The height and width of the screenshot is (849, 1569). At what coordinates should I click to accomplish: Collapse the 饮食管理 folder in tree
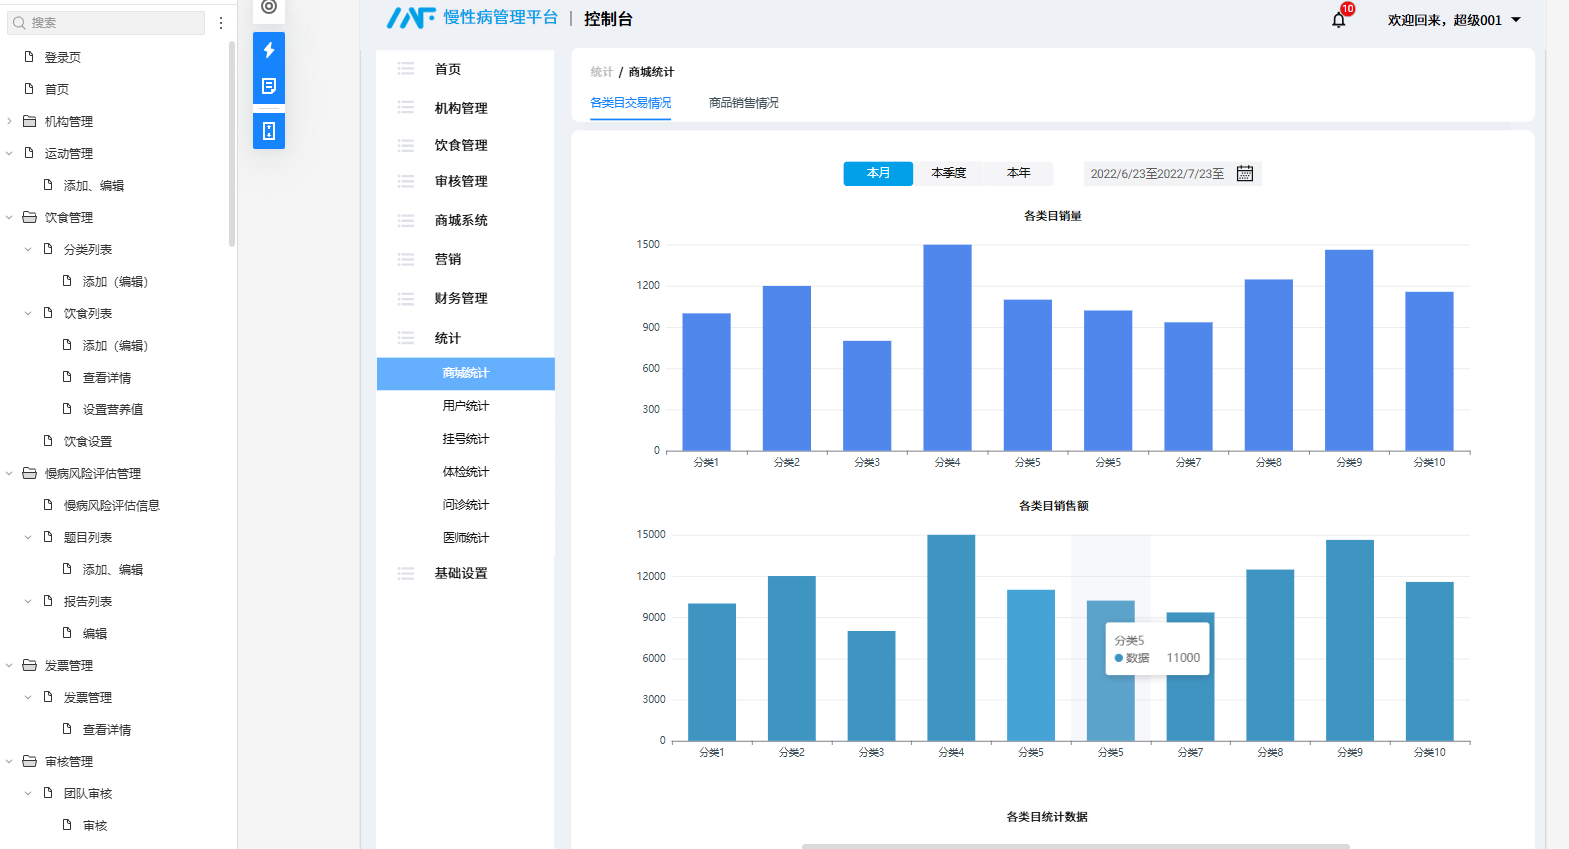9,217
